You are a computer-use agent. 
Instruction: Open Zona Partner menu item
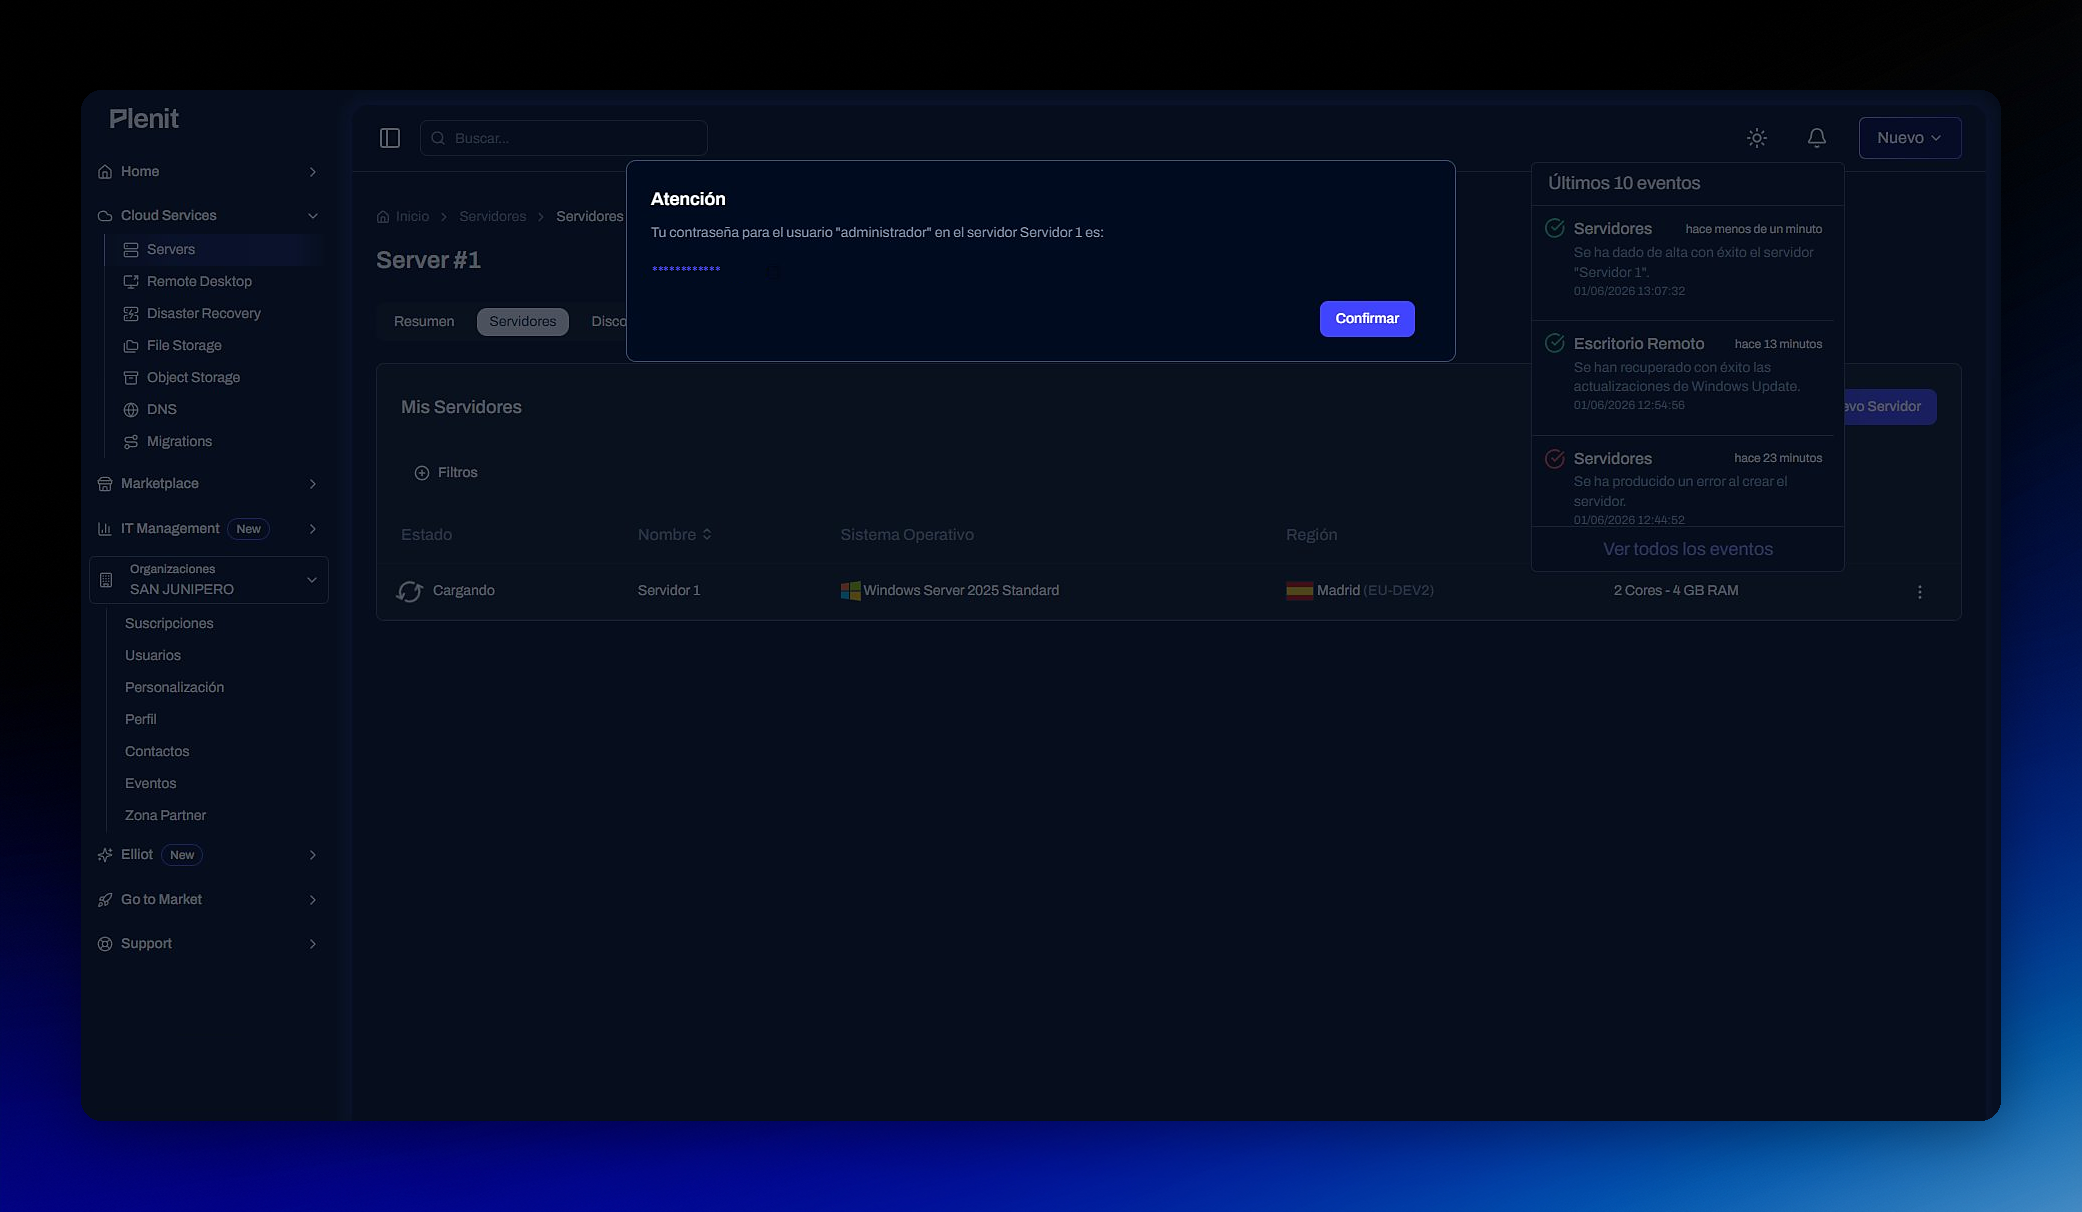pos(165,815)
